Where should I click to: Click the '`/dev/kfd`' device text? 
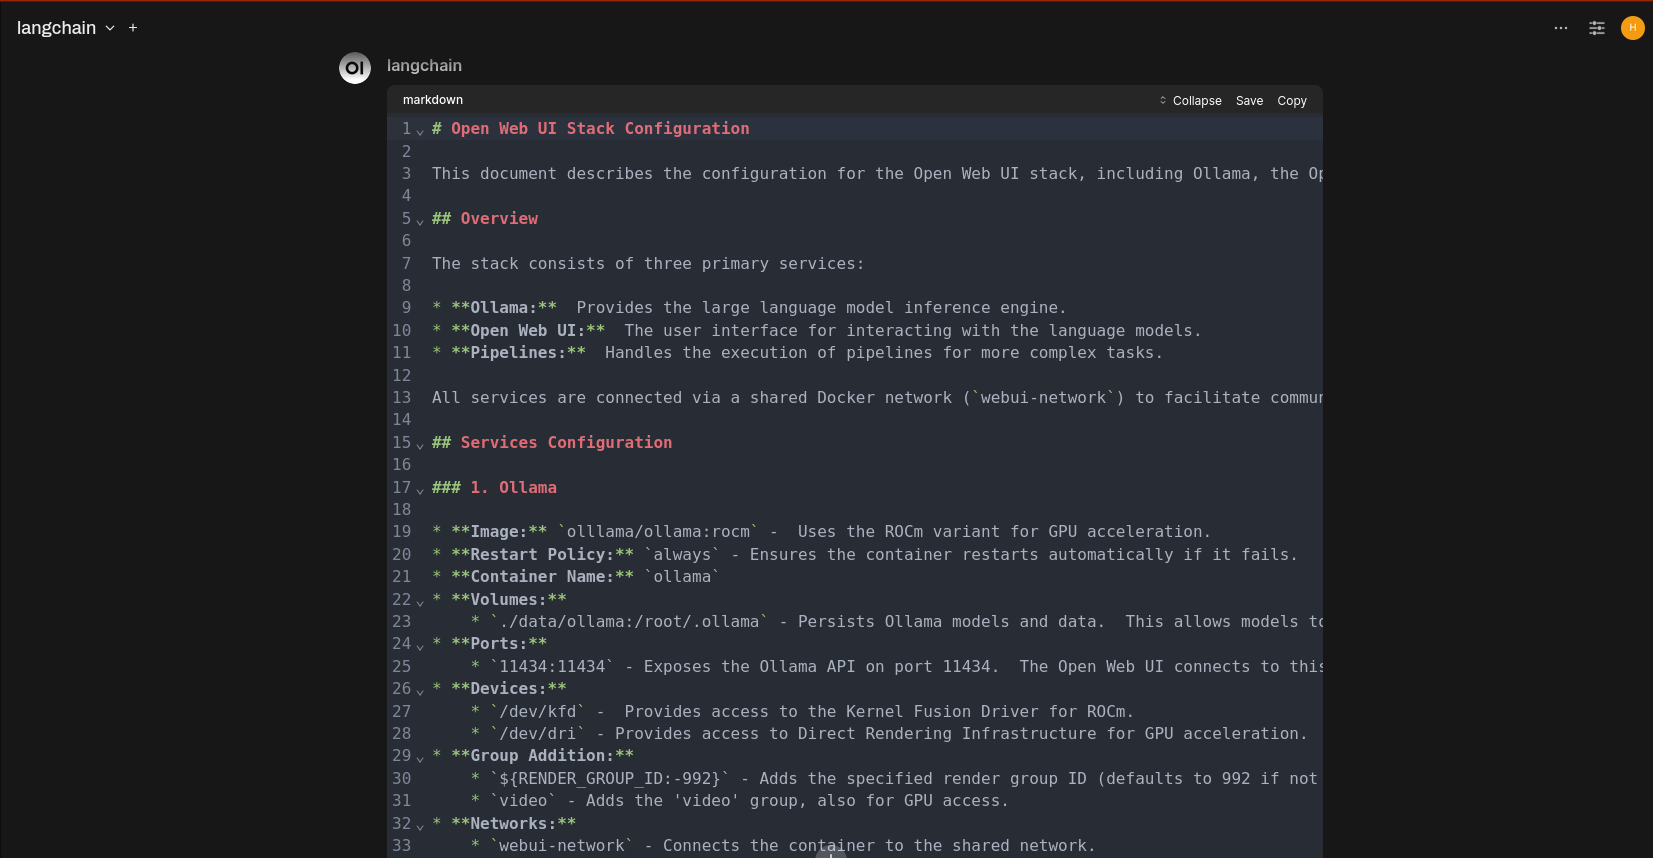click(538, 711)
